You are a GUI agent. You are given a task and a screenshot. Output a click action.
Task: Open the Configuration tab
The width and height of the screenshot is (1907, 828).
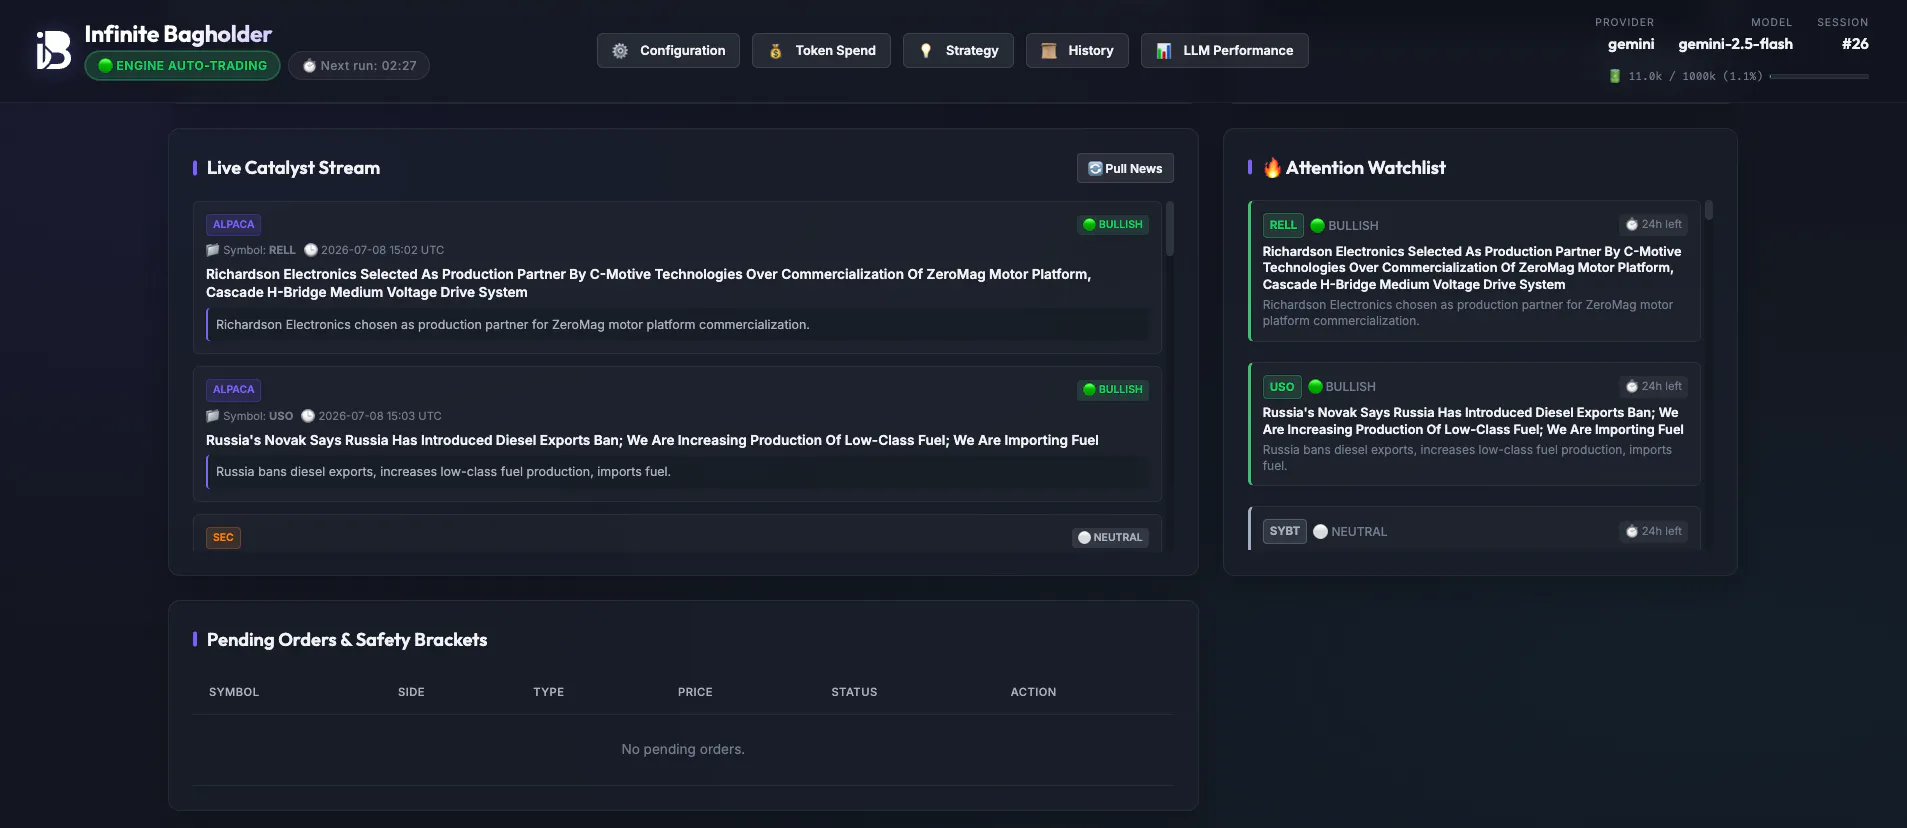pos(668,51)
